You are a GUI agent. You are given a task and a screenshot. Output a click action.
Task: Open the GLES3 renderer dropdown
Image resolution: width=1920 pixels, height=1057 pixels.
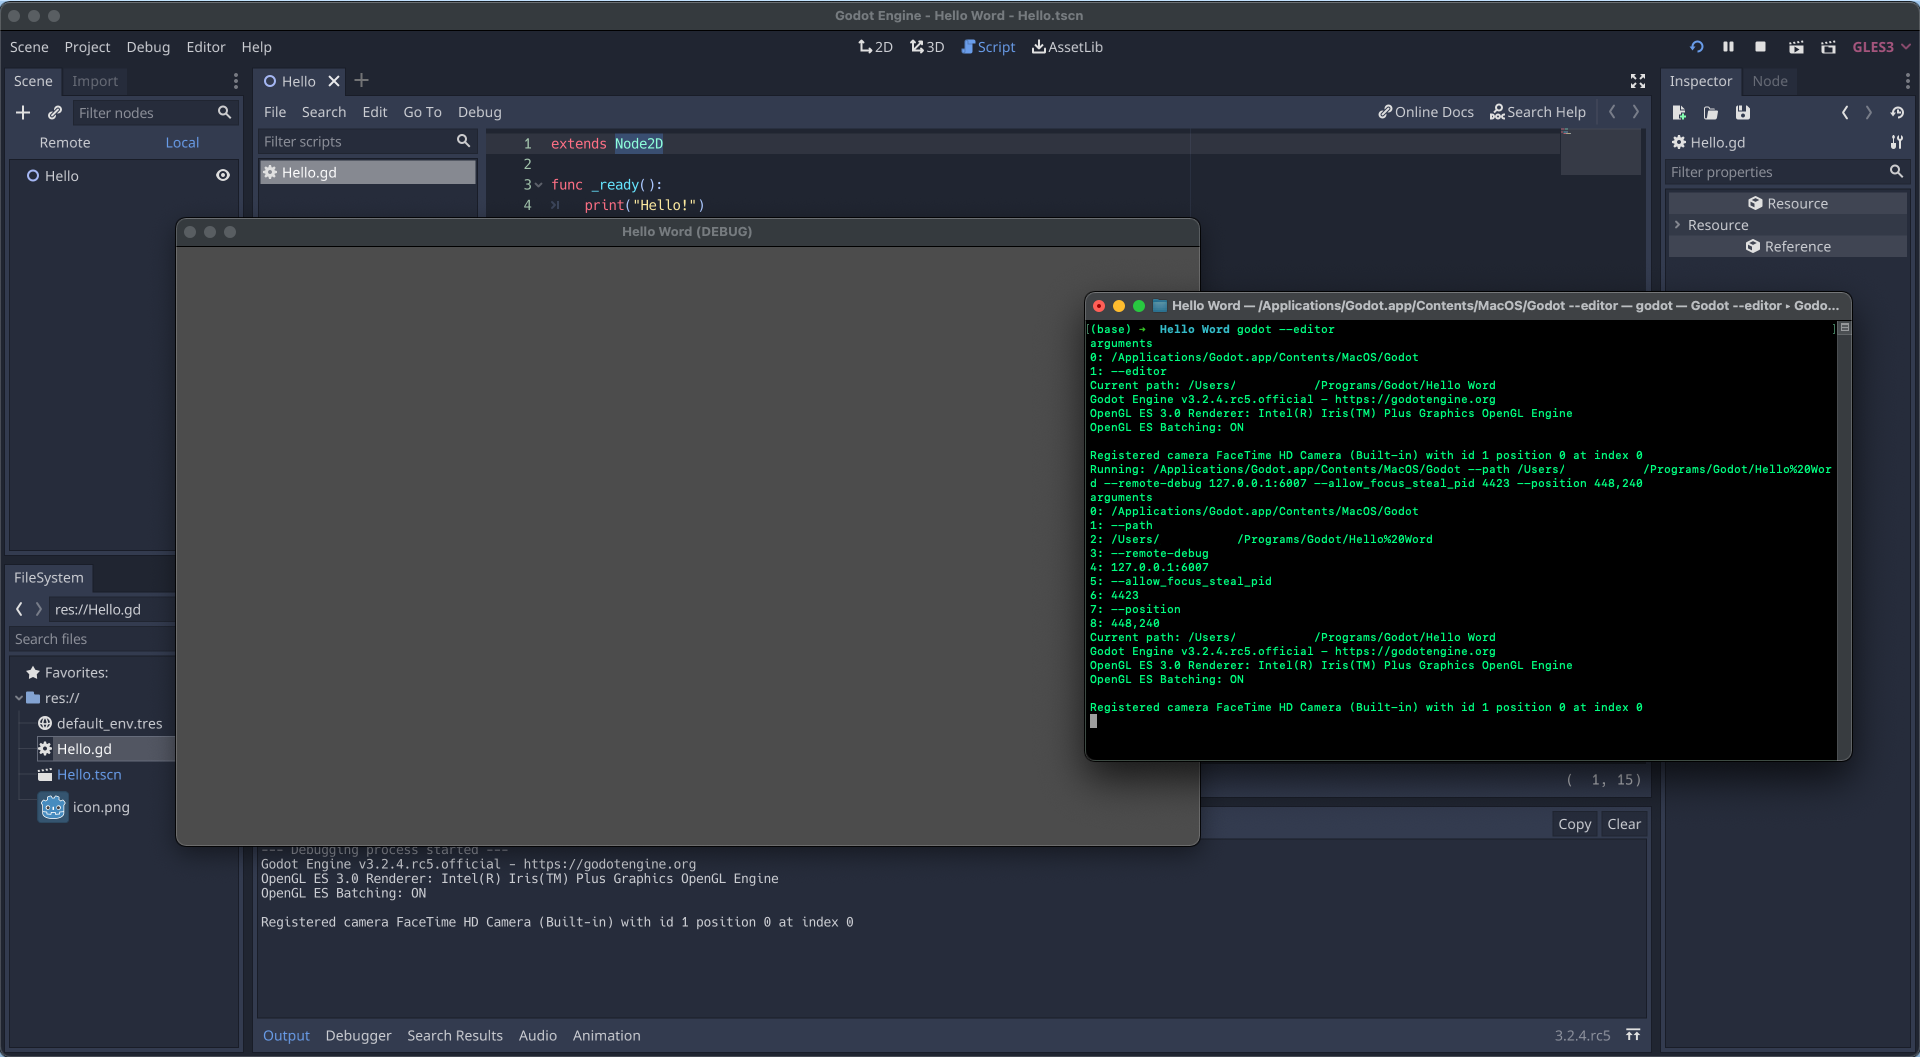1881,47
